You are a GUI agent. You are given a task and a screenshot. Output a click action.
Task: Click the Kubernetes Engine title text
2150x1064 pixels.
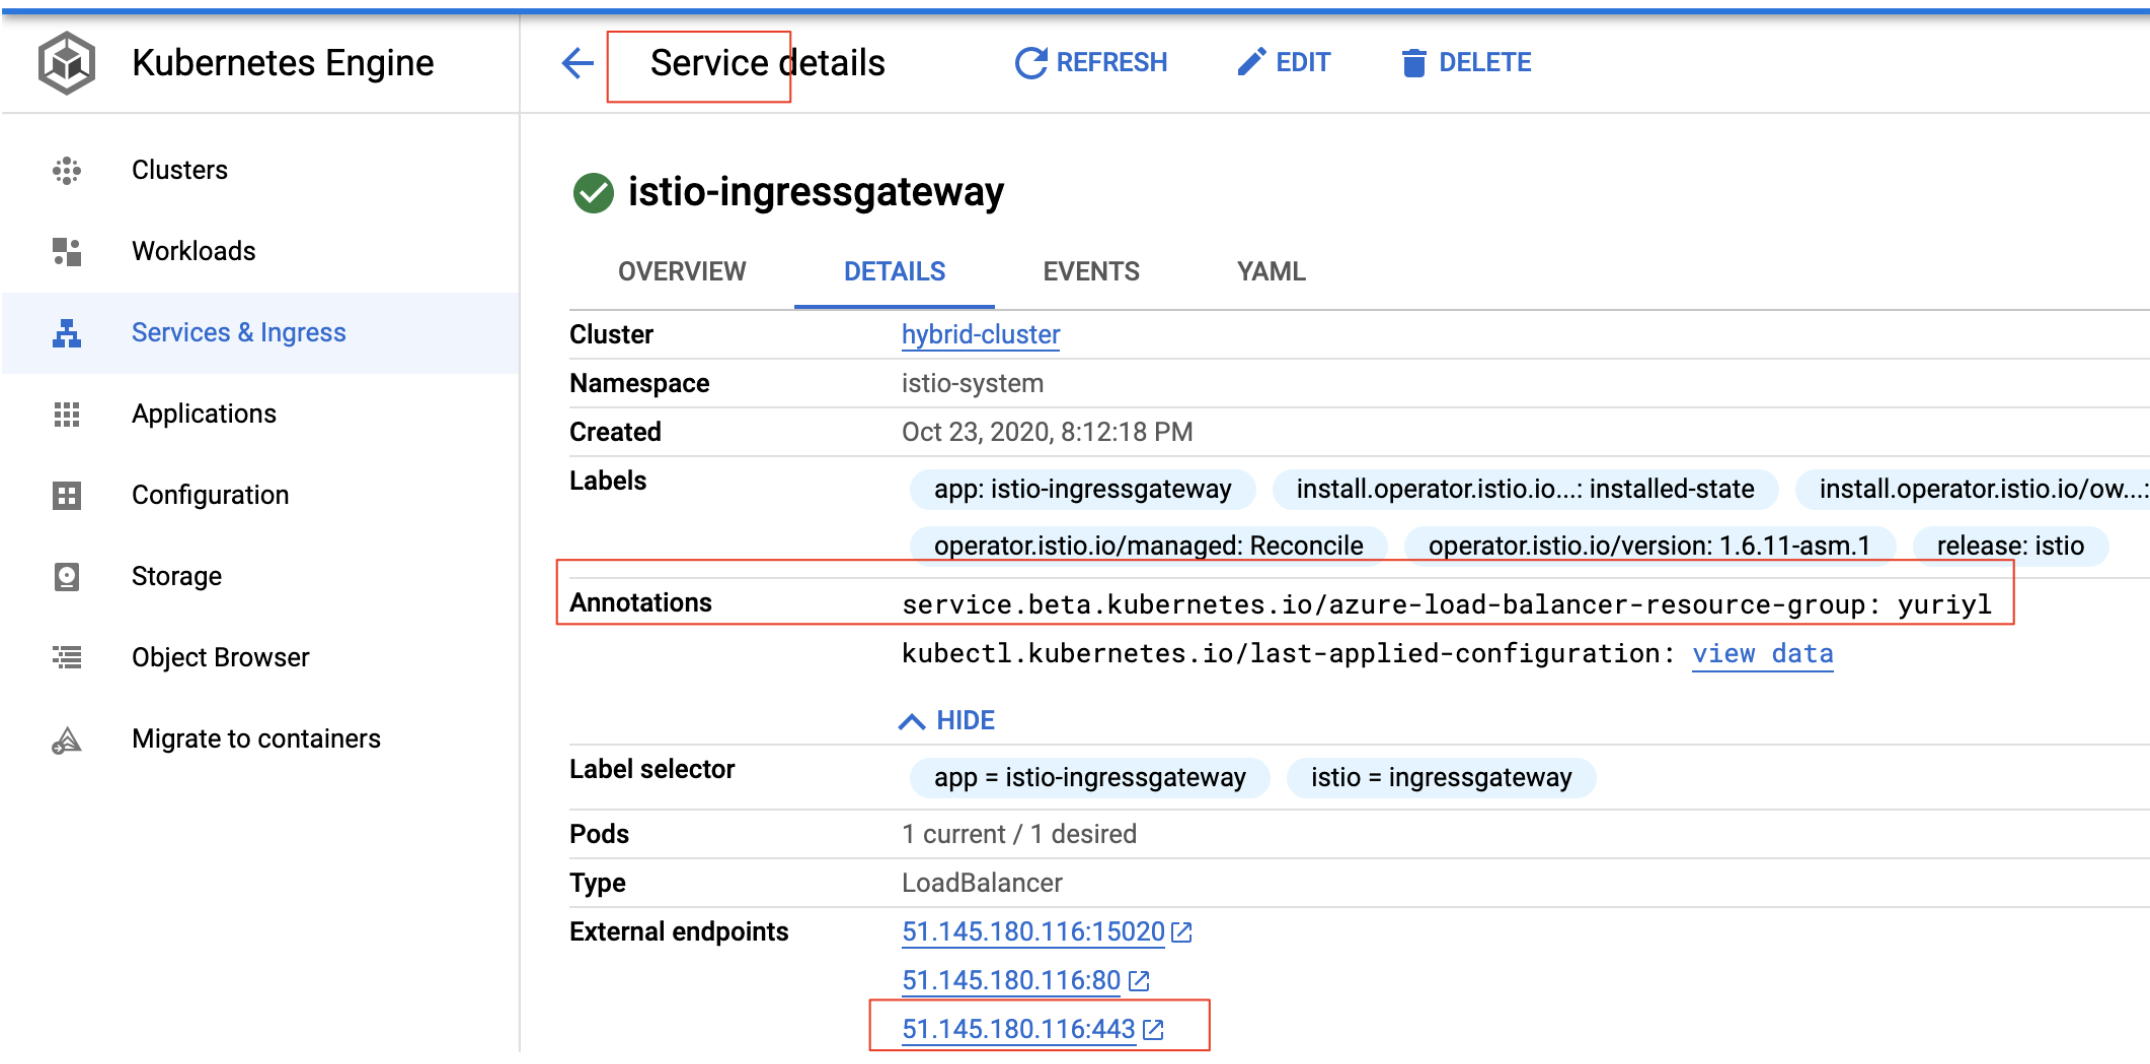coord(283,63)
